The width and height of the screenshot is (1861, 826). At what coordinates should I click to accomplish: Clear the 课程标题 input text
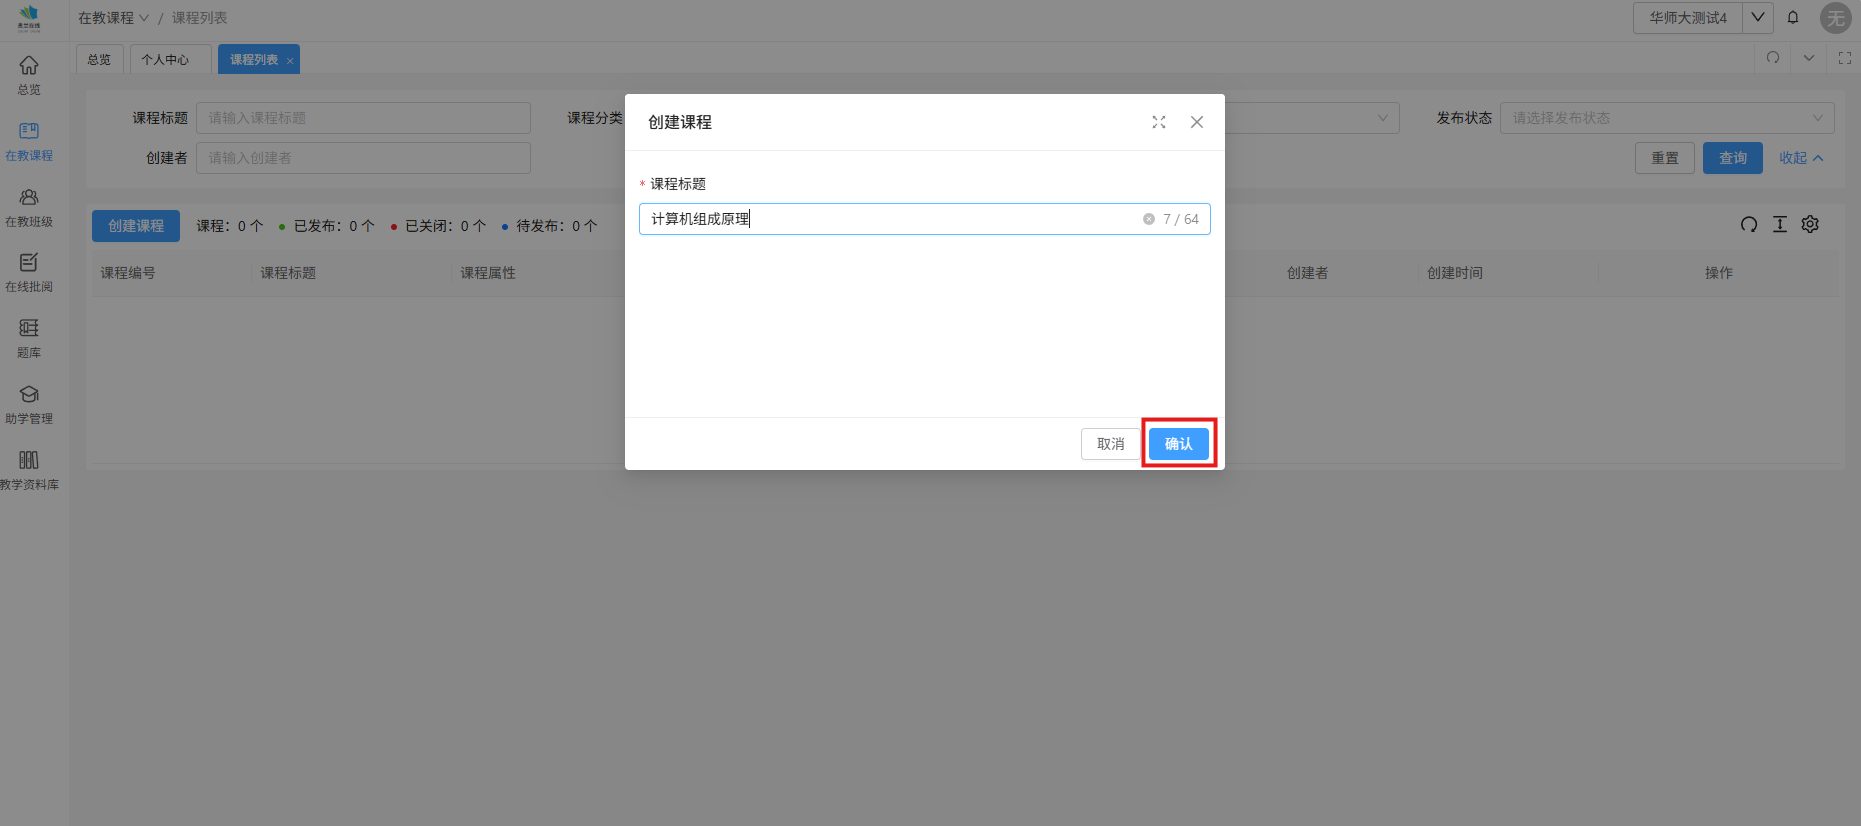pos(1149,219)
